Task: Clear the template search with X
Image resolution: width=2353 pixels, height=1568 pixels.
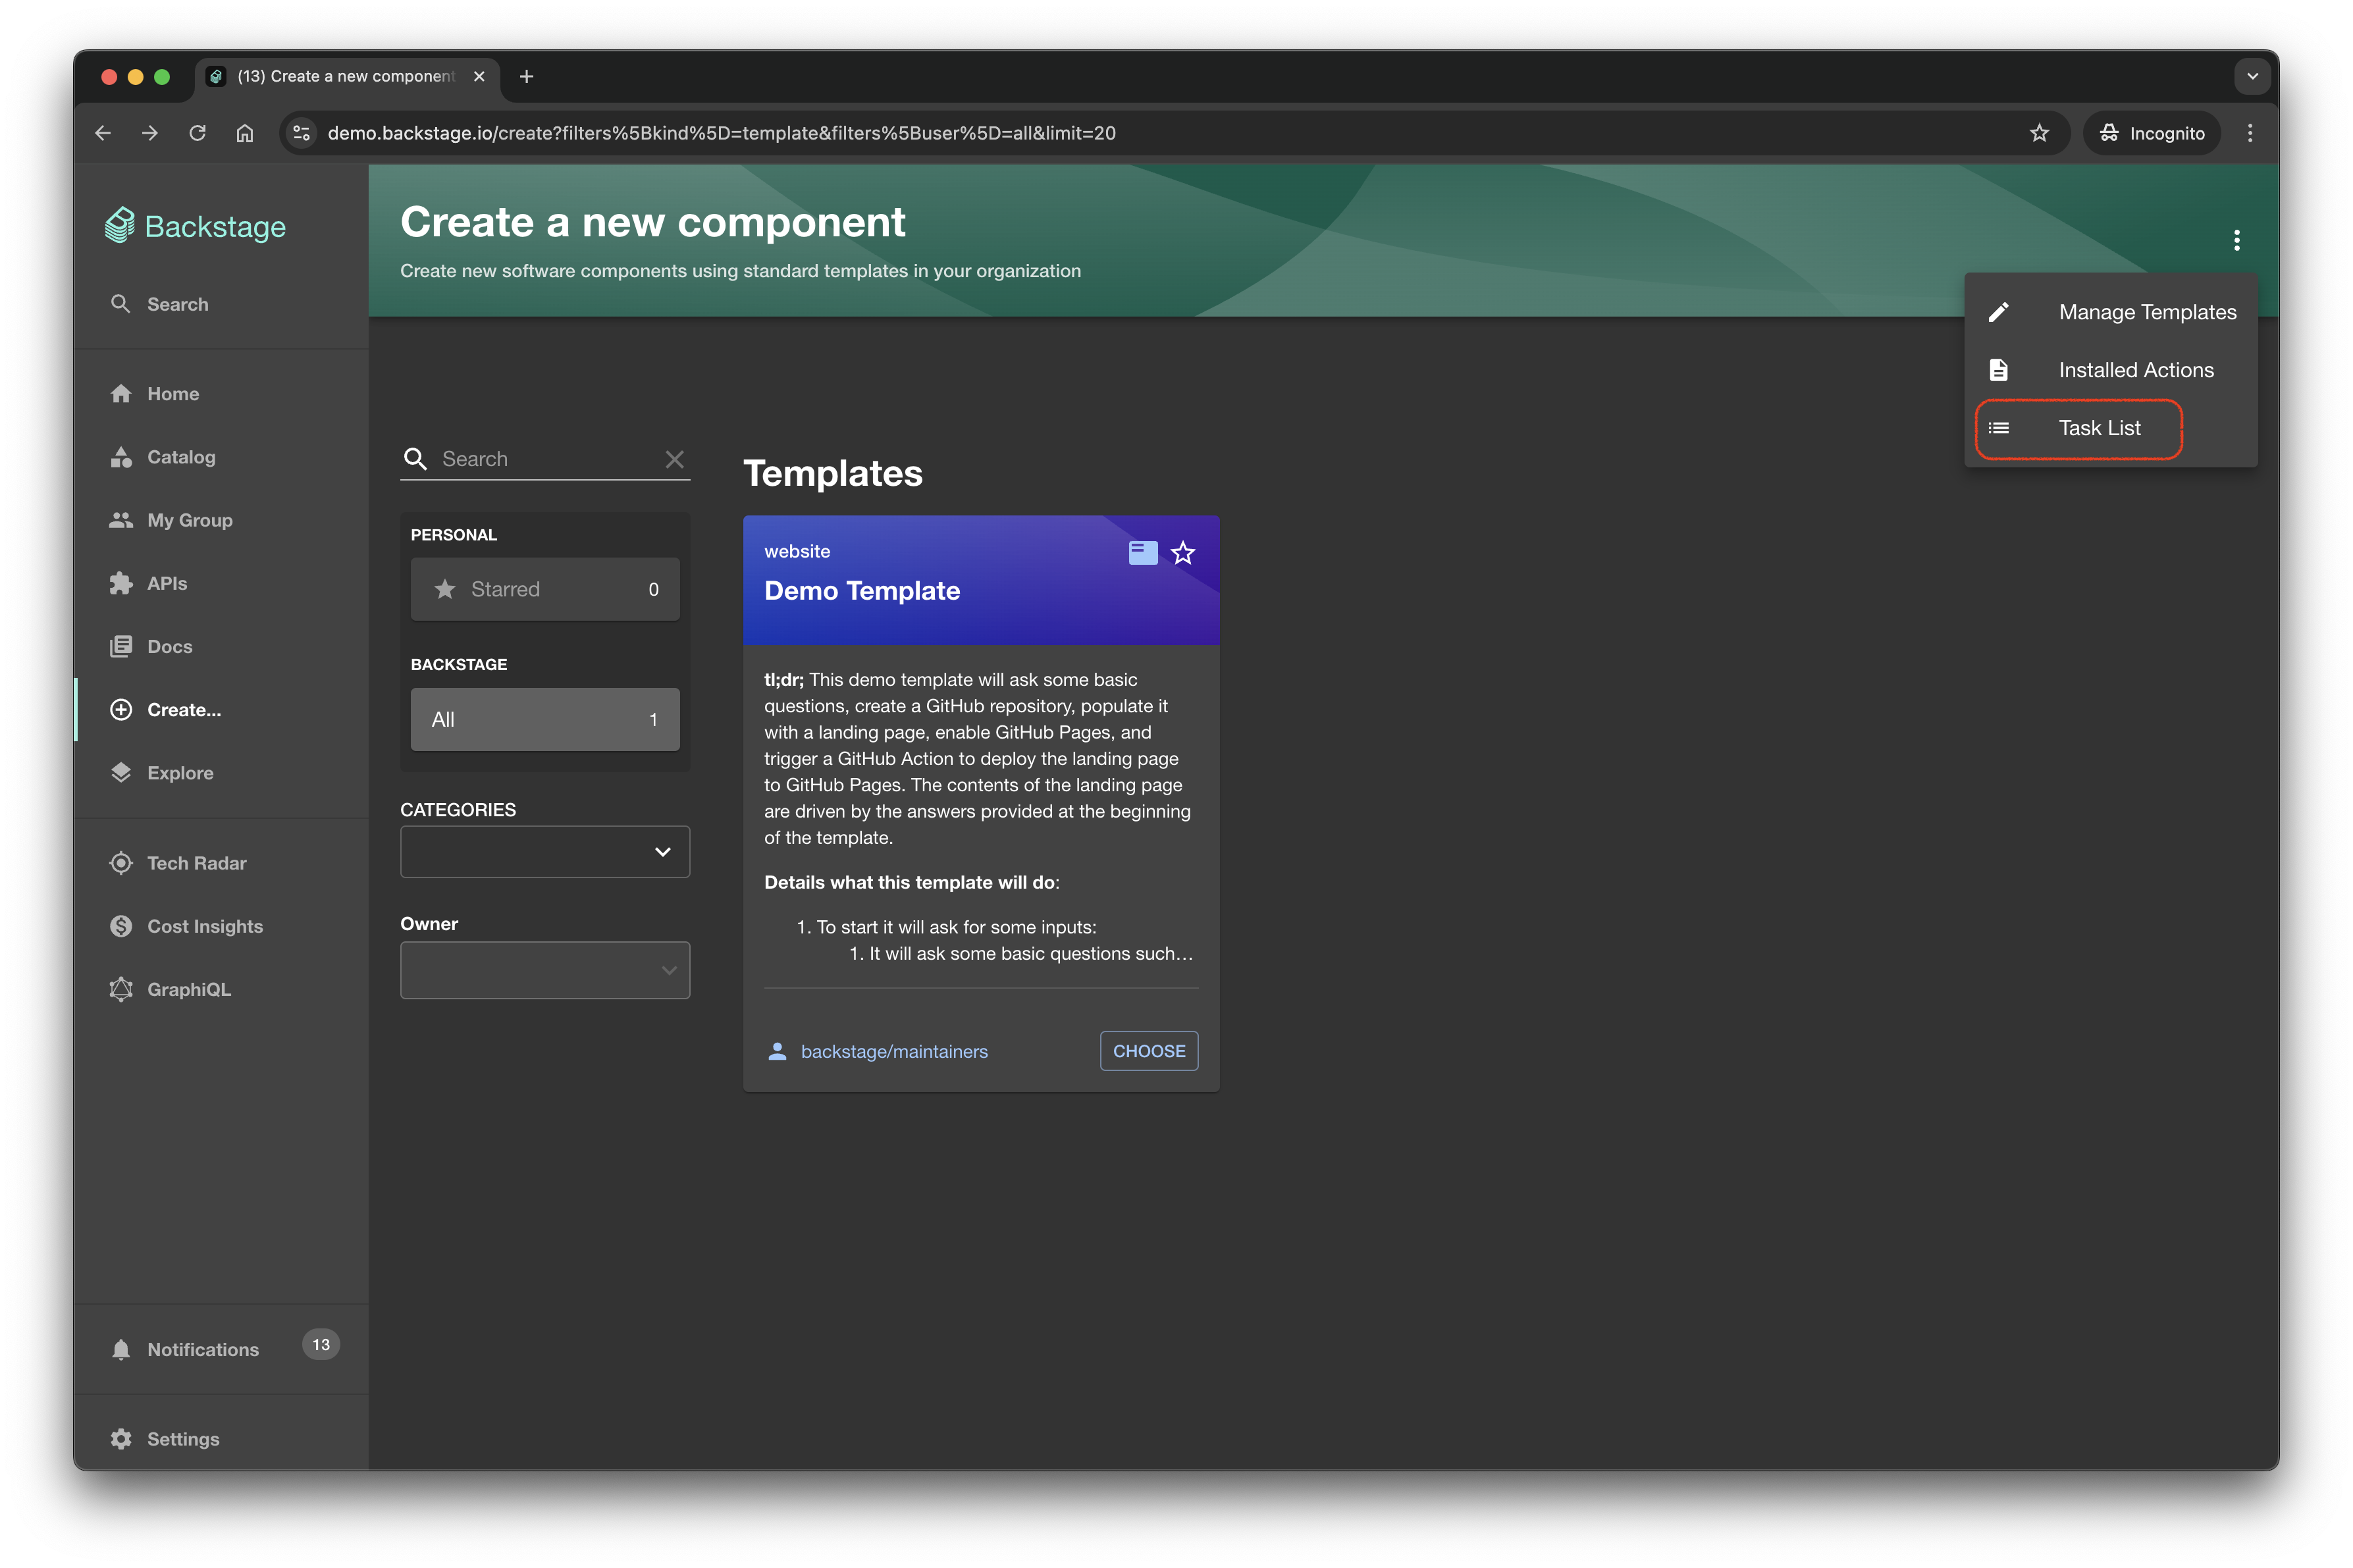Action: pyautogui.click(x=675, y=459)
